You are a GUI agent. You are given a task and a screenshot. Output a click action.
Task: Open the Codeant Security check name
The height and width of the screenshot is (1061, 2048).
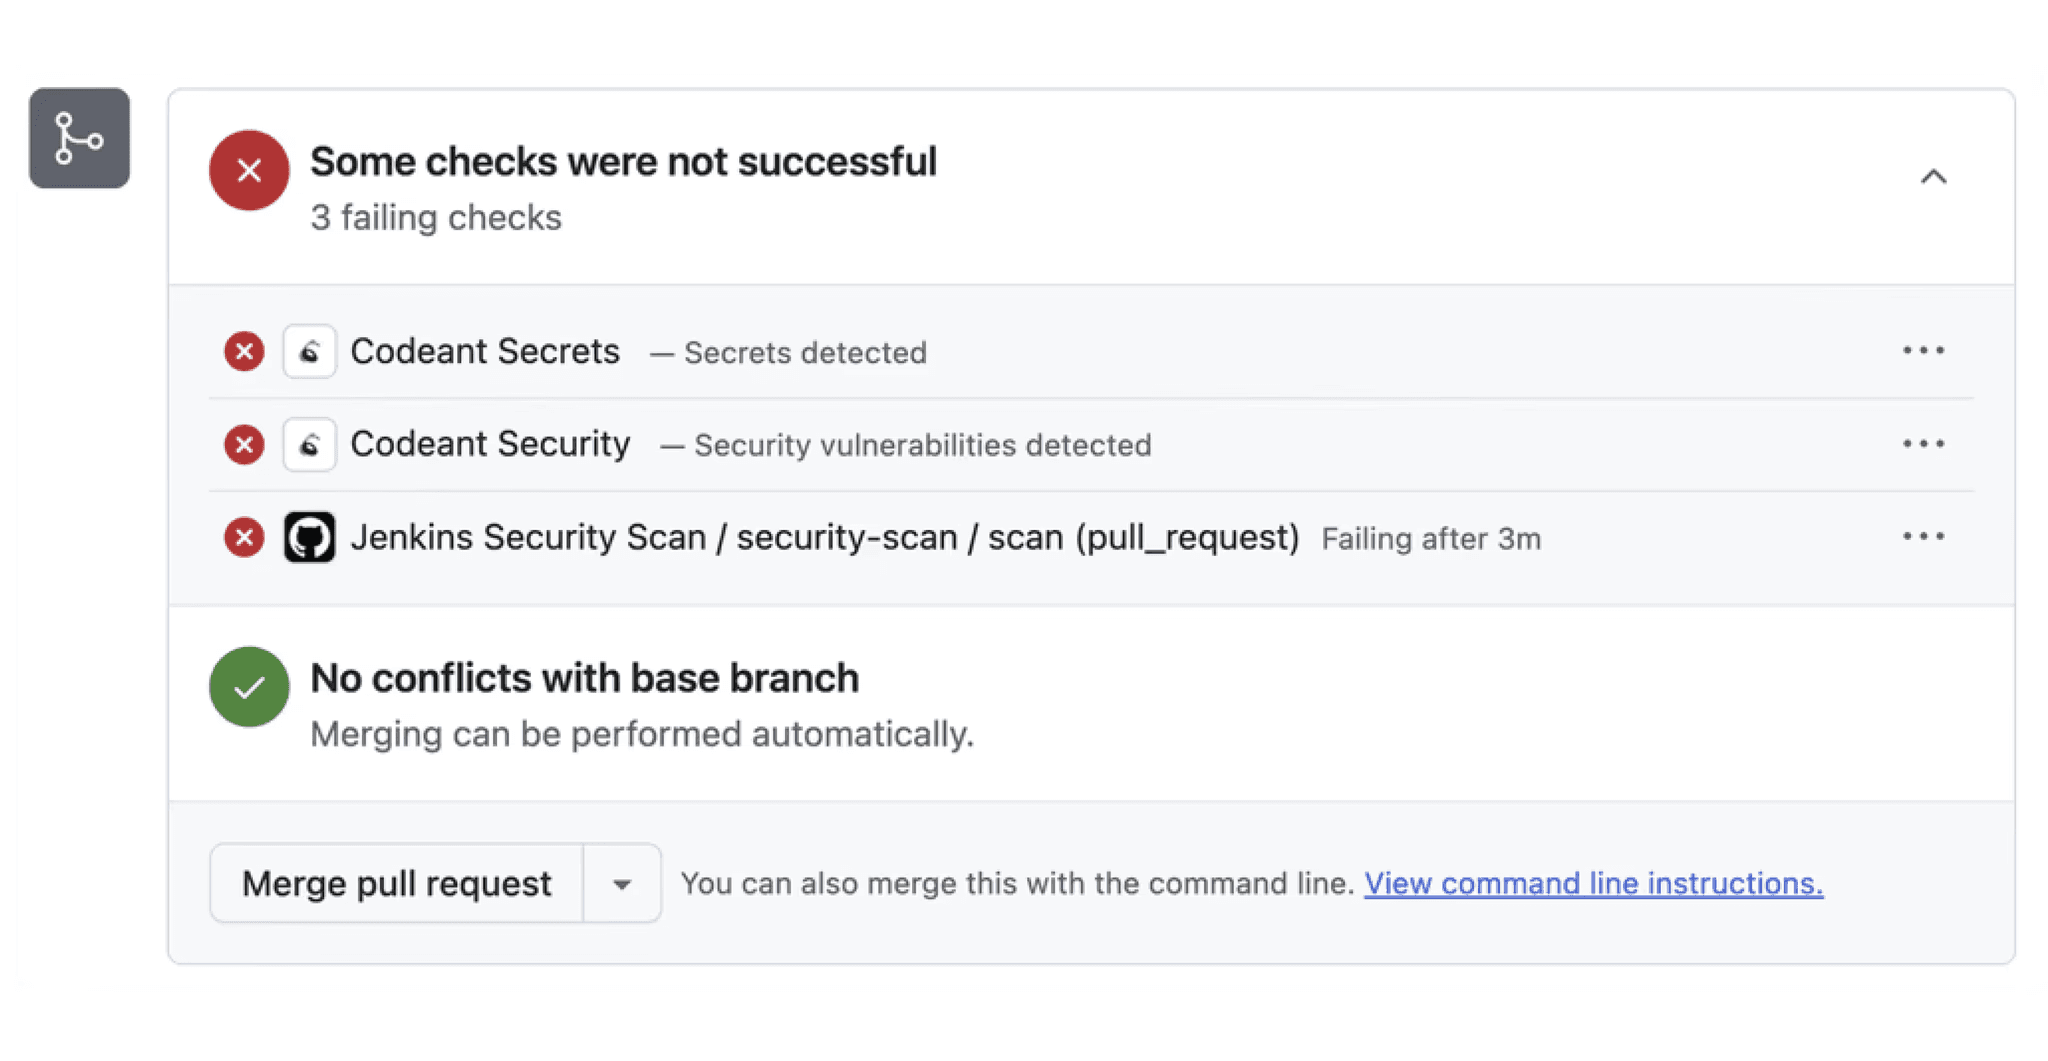490,444
